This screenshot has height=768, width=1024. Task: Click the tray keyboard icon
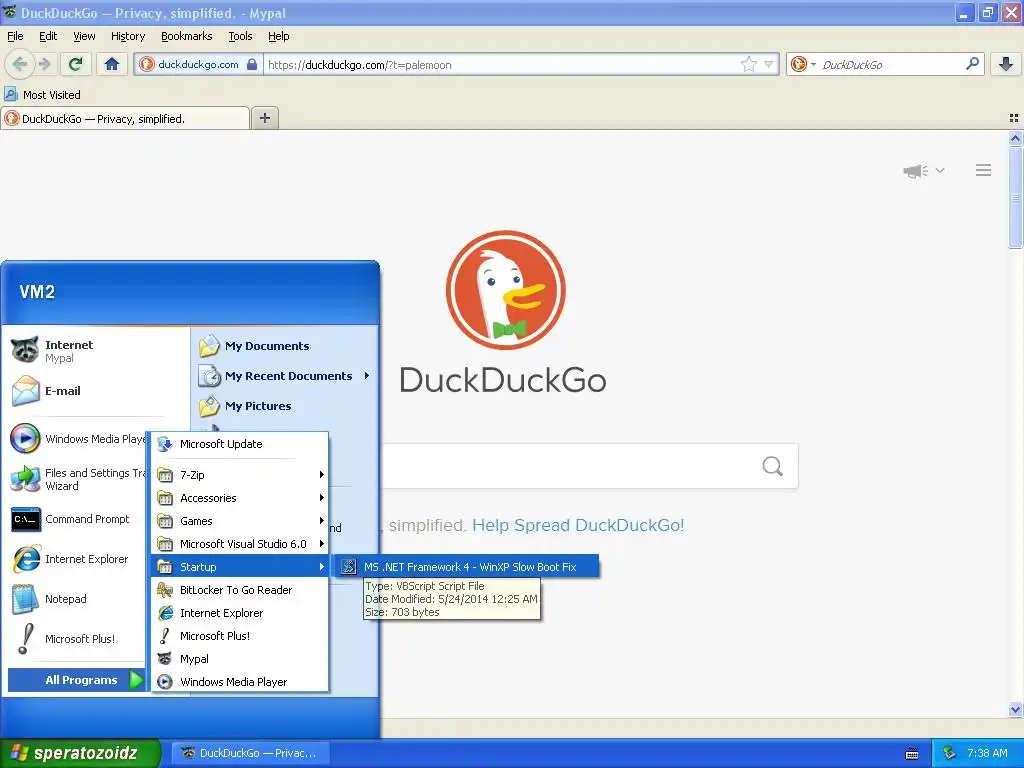tap(912, 754)
